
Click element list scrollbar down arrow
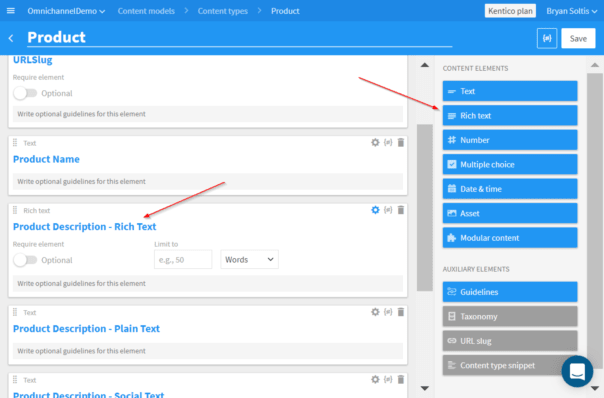[x=424, y=388]
